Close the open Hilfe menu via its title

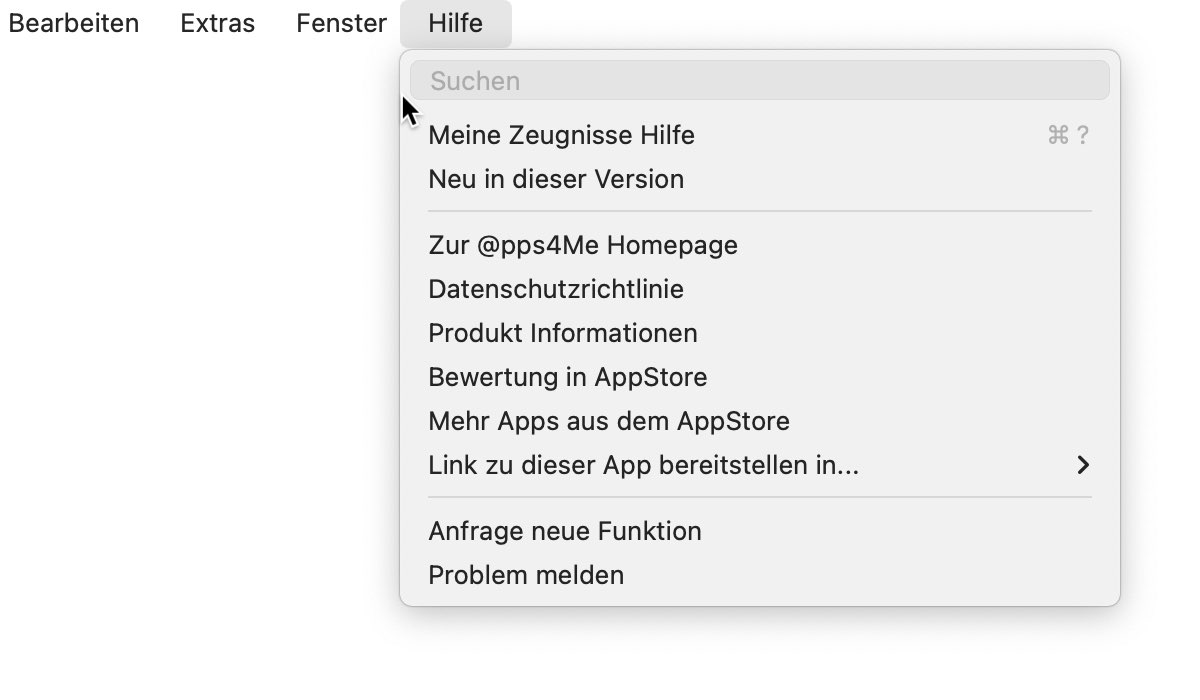pyautogui.click(x=456, y=23)
